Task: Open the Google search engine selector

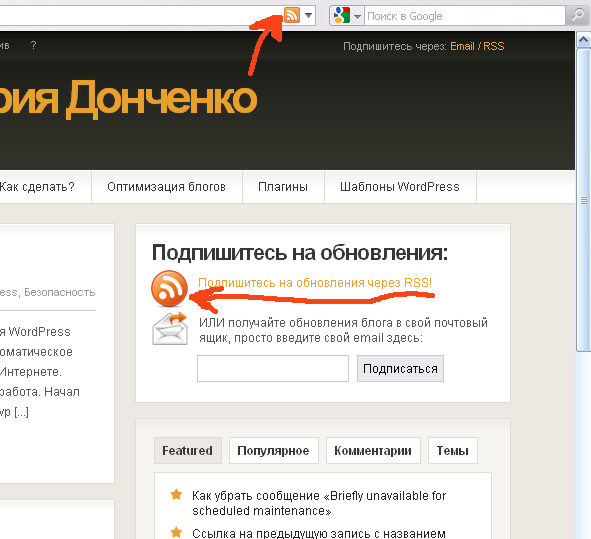Action: point(357,16)
